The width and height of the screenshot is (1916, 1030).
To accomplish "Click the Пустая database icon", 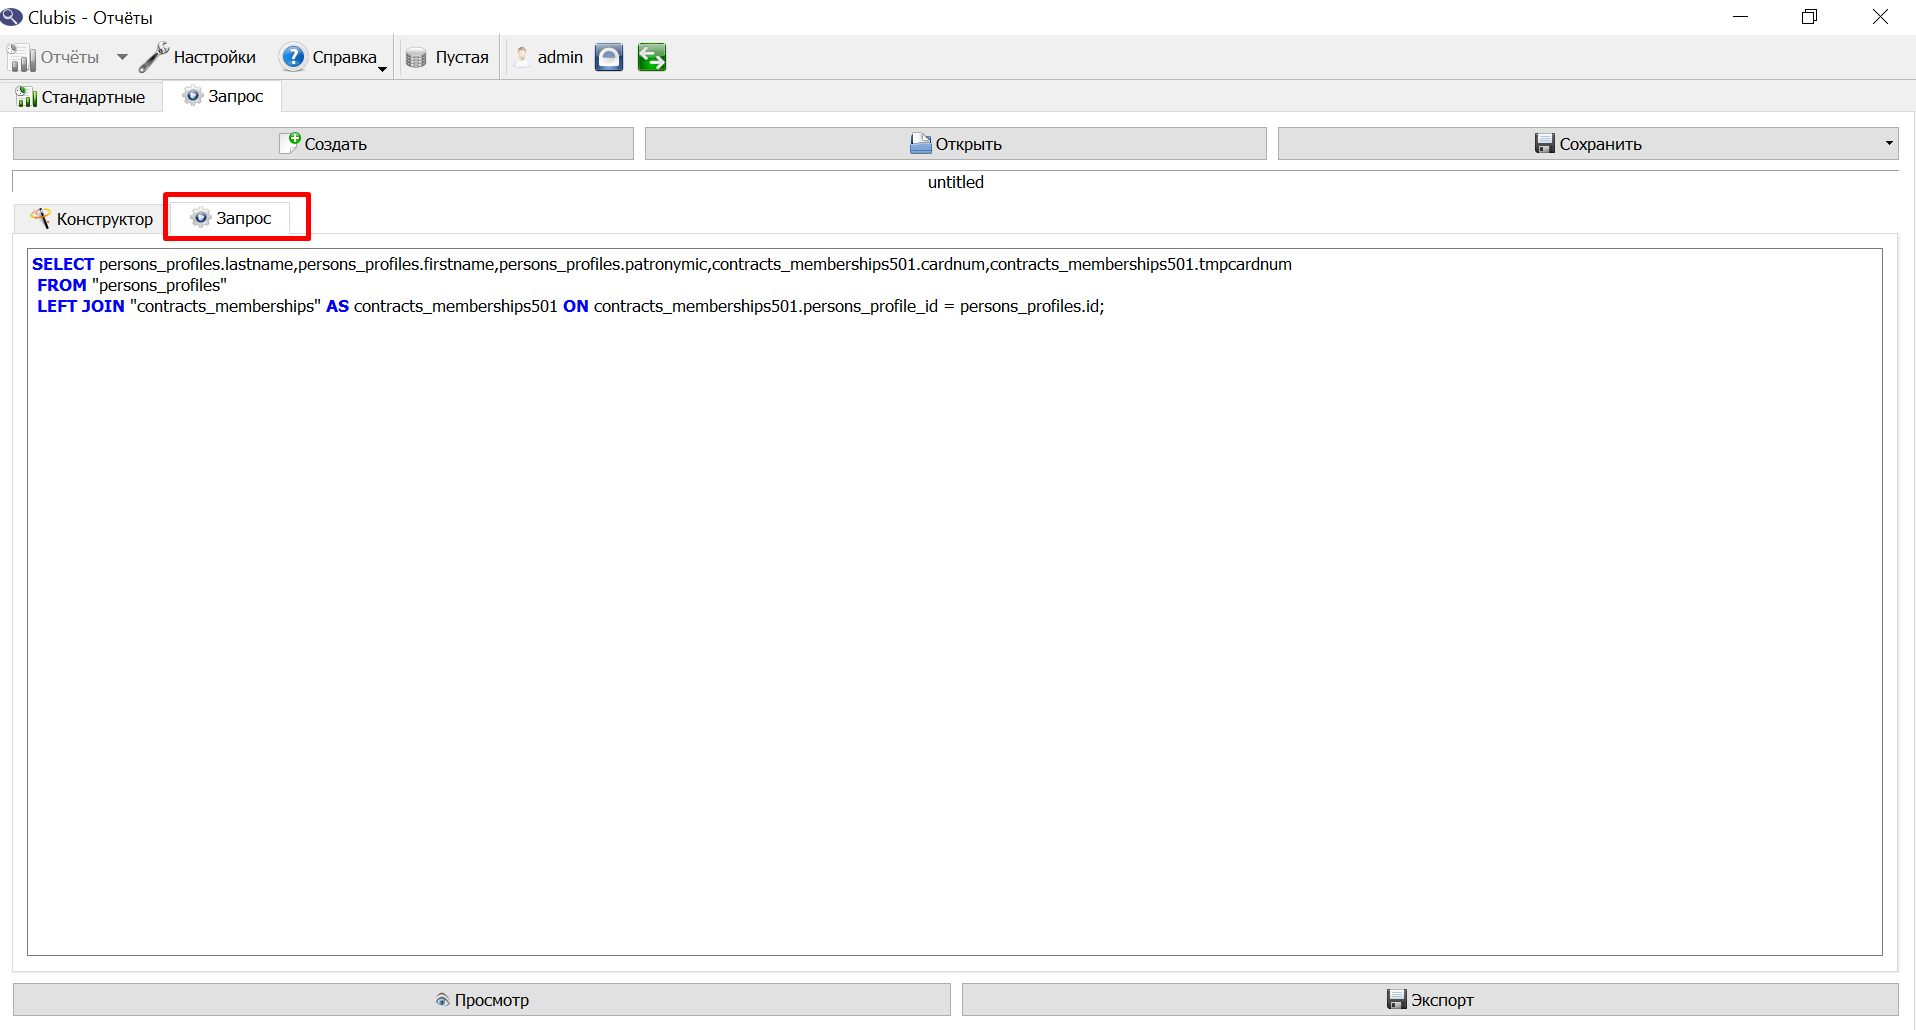I will [x=416, y=58].
